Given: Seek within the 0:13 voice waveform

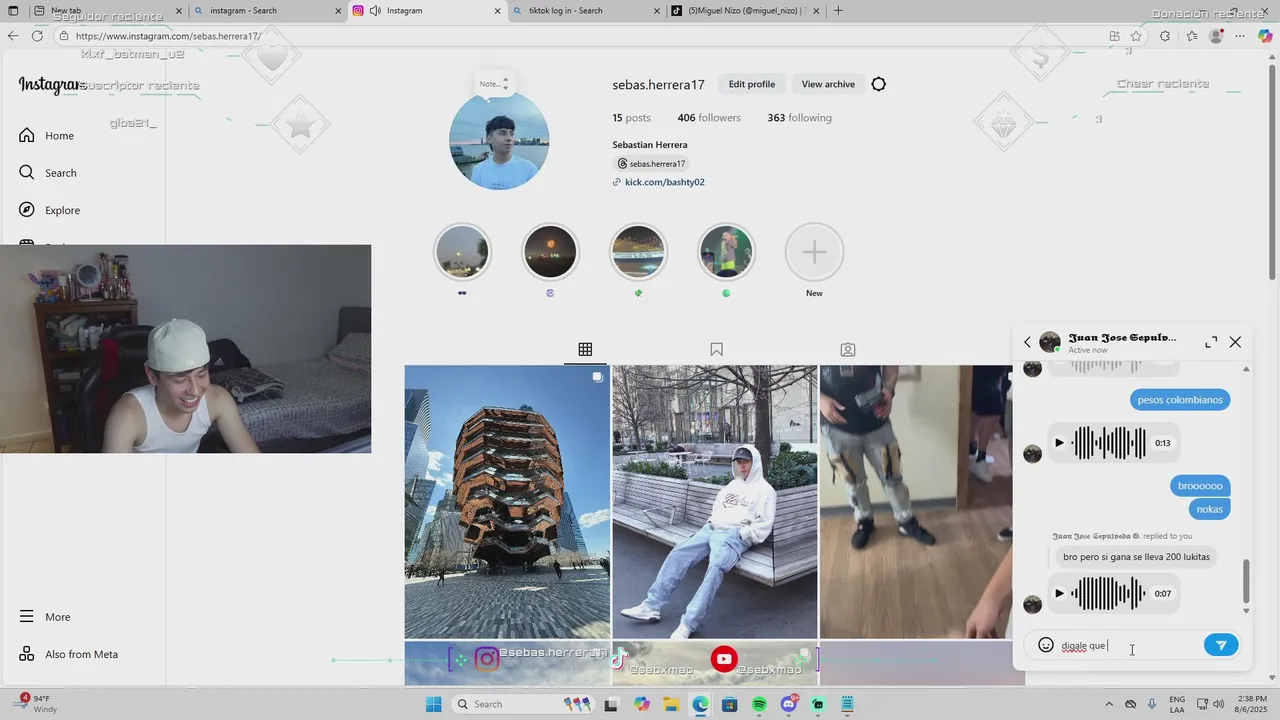Looking at the screenshot, I should pos(1110,443).
